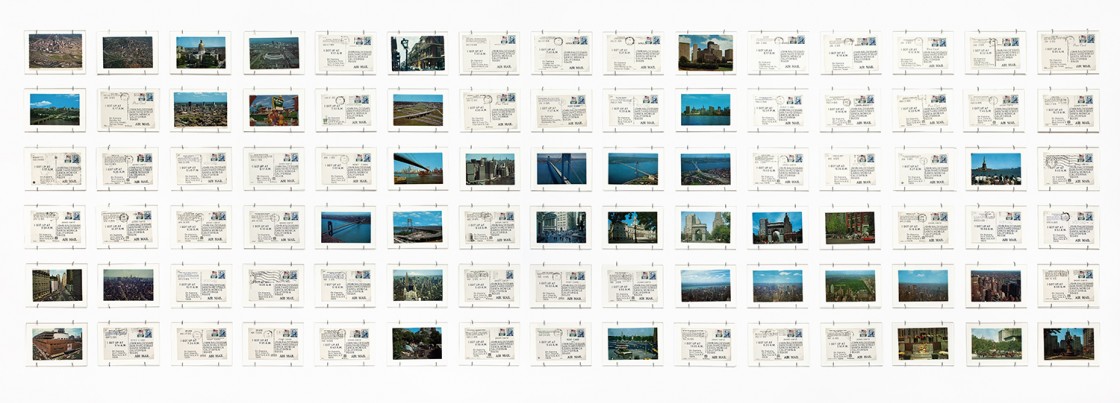Image resolution: width=1120 pixels, height=403 pixels.
Task: Open the street lamp and iron balconies postcard
Action: tap(418, 53)
